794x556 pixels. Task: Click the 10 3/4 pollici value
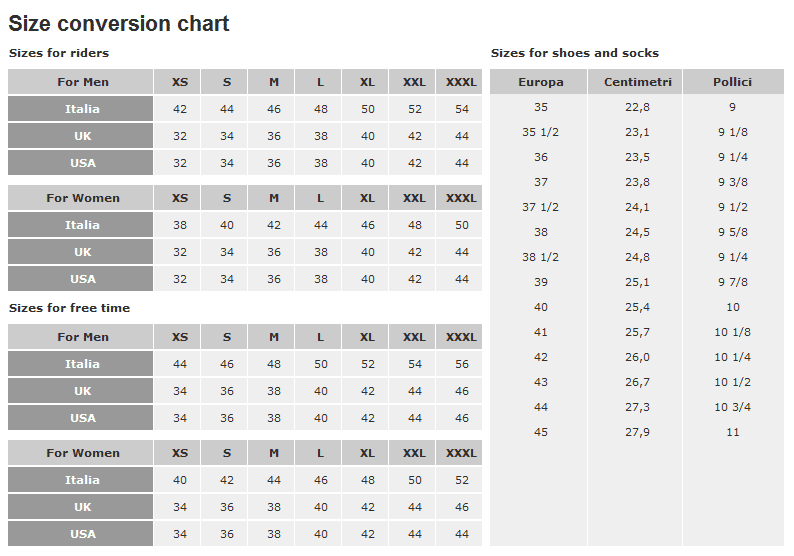pos(732,407)
